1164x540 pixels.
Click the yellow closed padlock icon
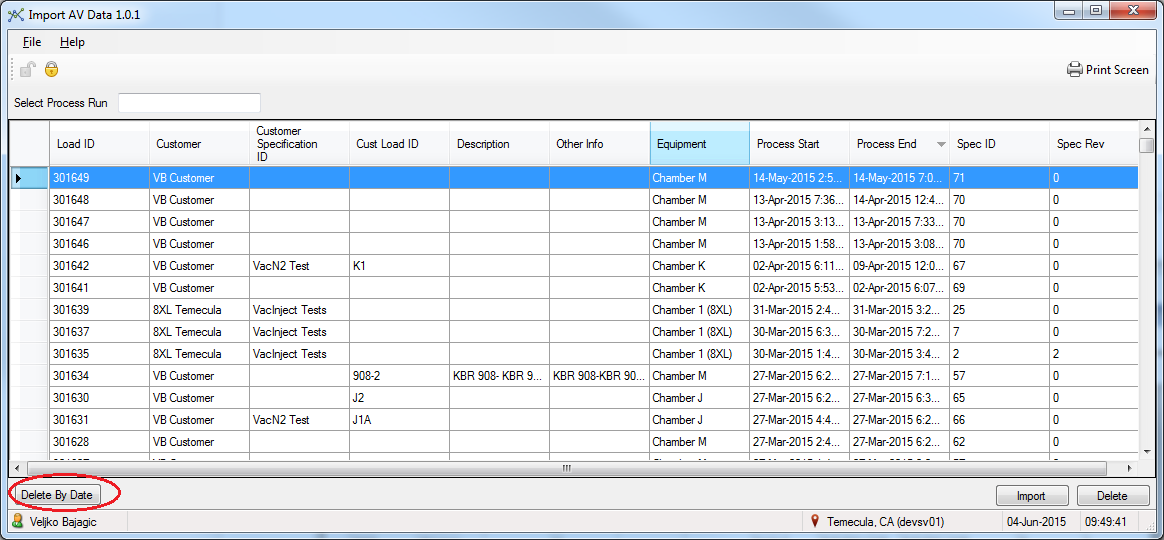click(51, 69)
